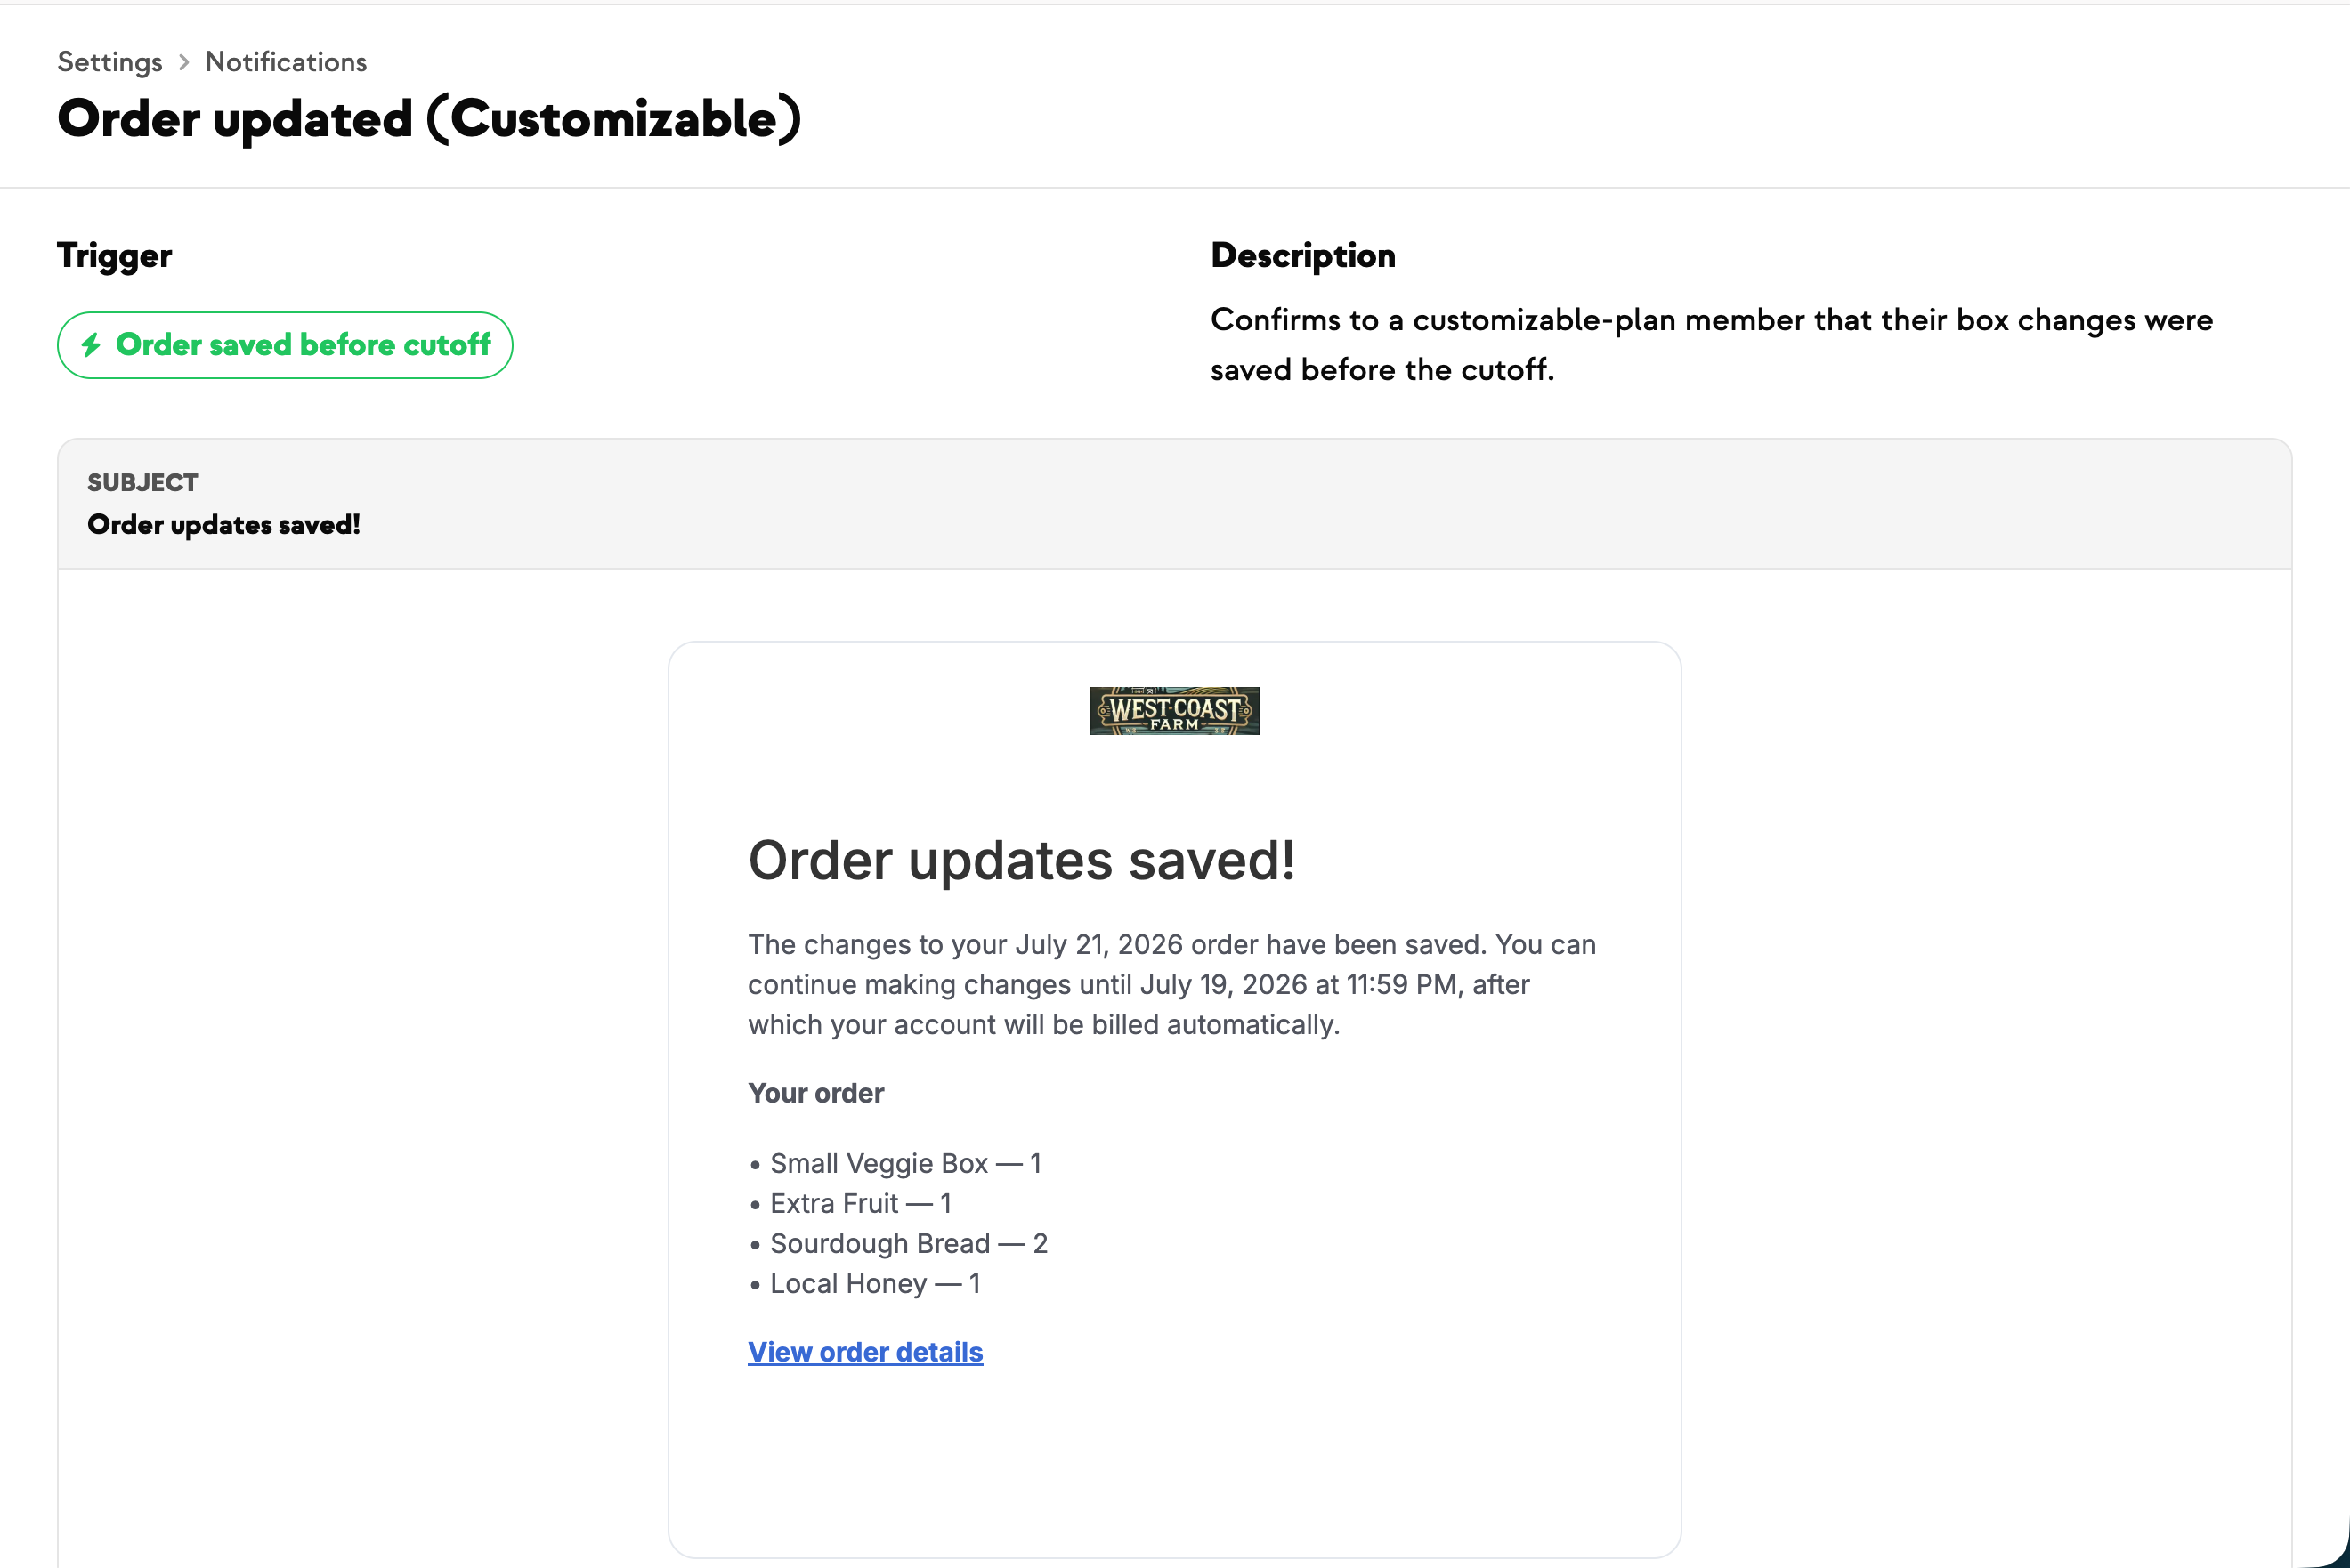The width and height of the screenshot is (2350, 1568).
Task: Click the SUBJECT label
Action: click(x=143, y=483)
